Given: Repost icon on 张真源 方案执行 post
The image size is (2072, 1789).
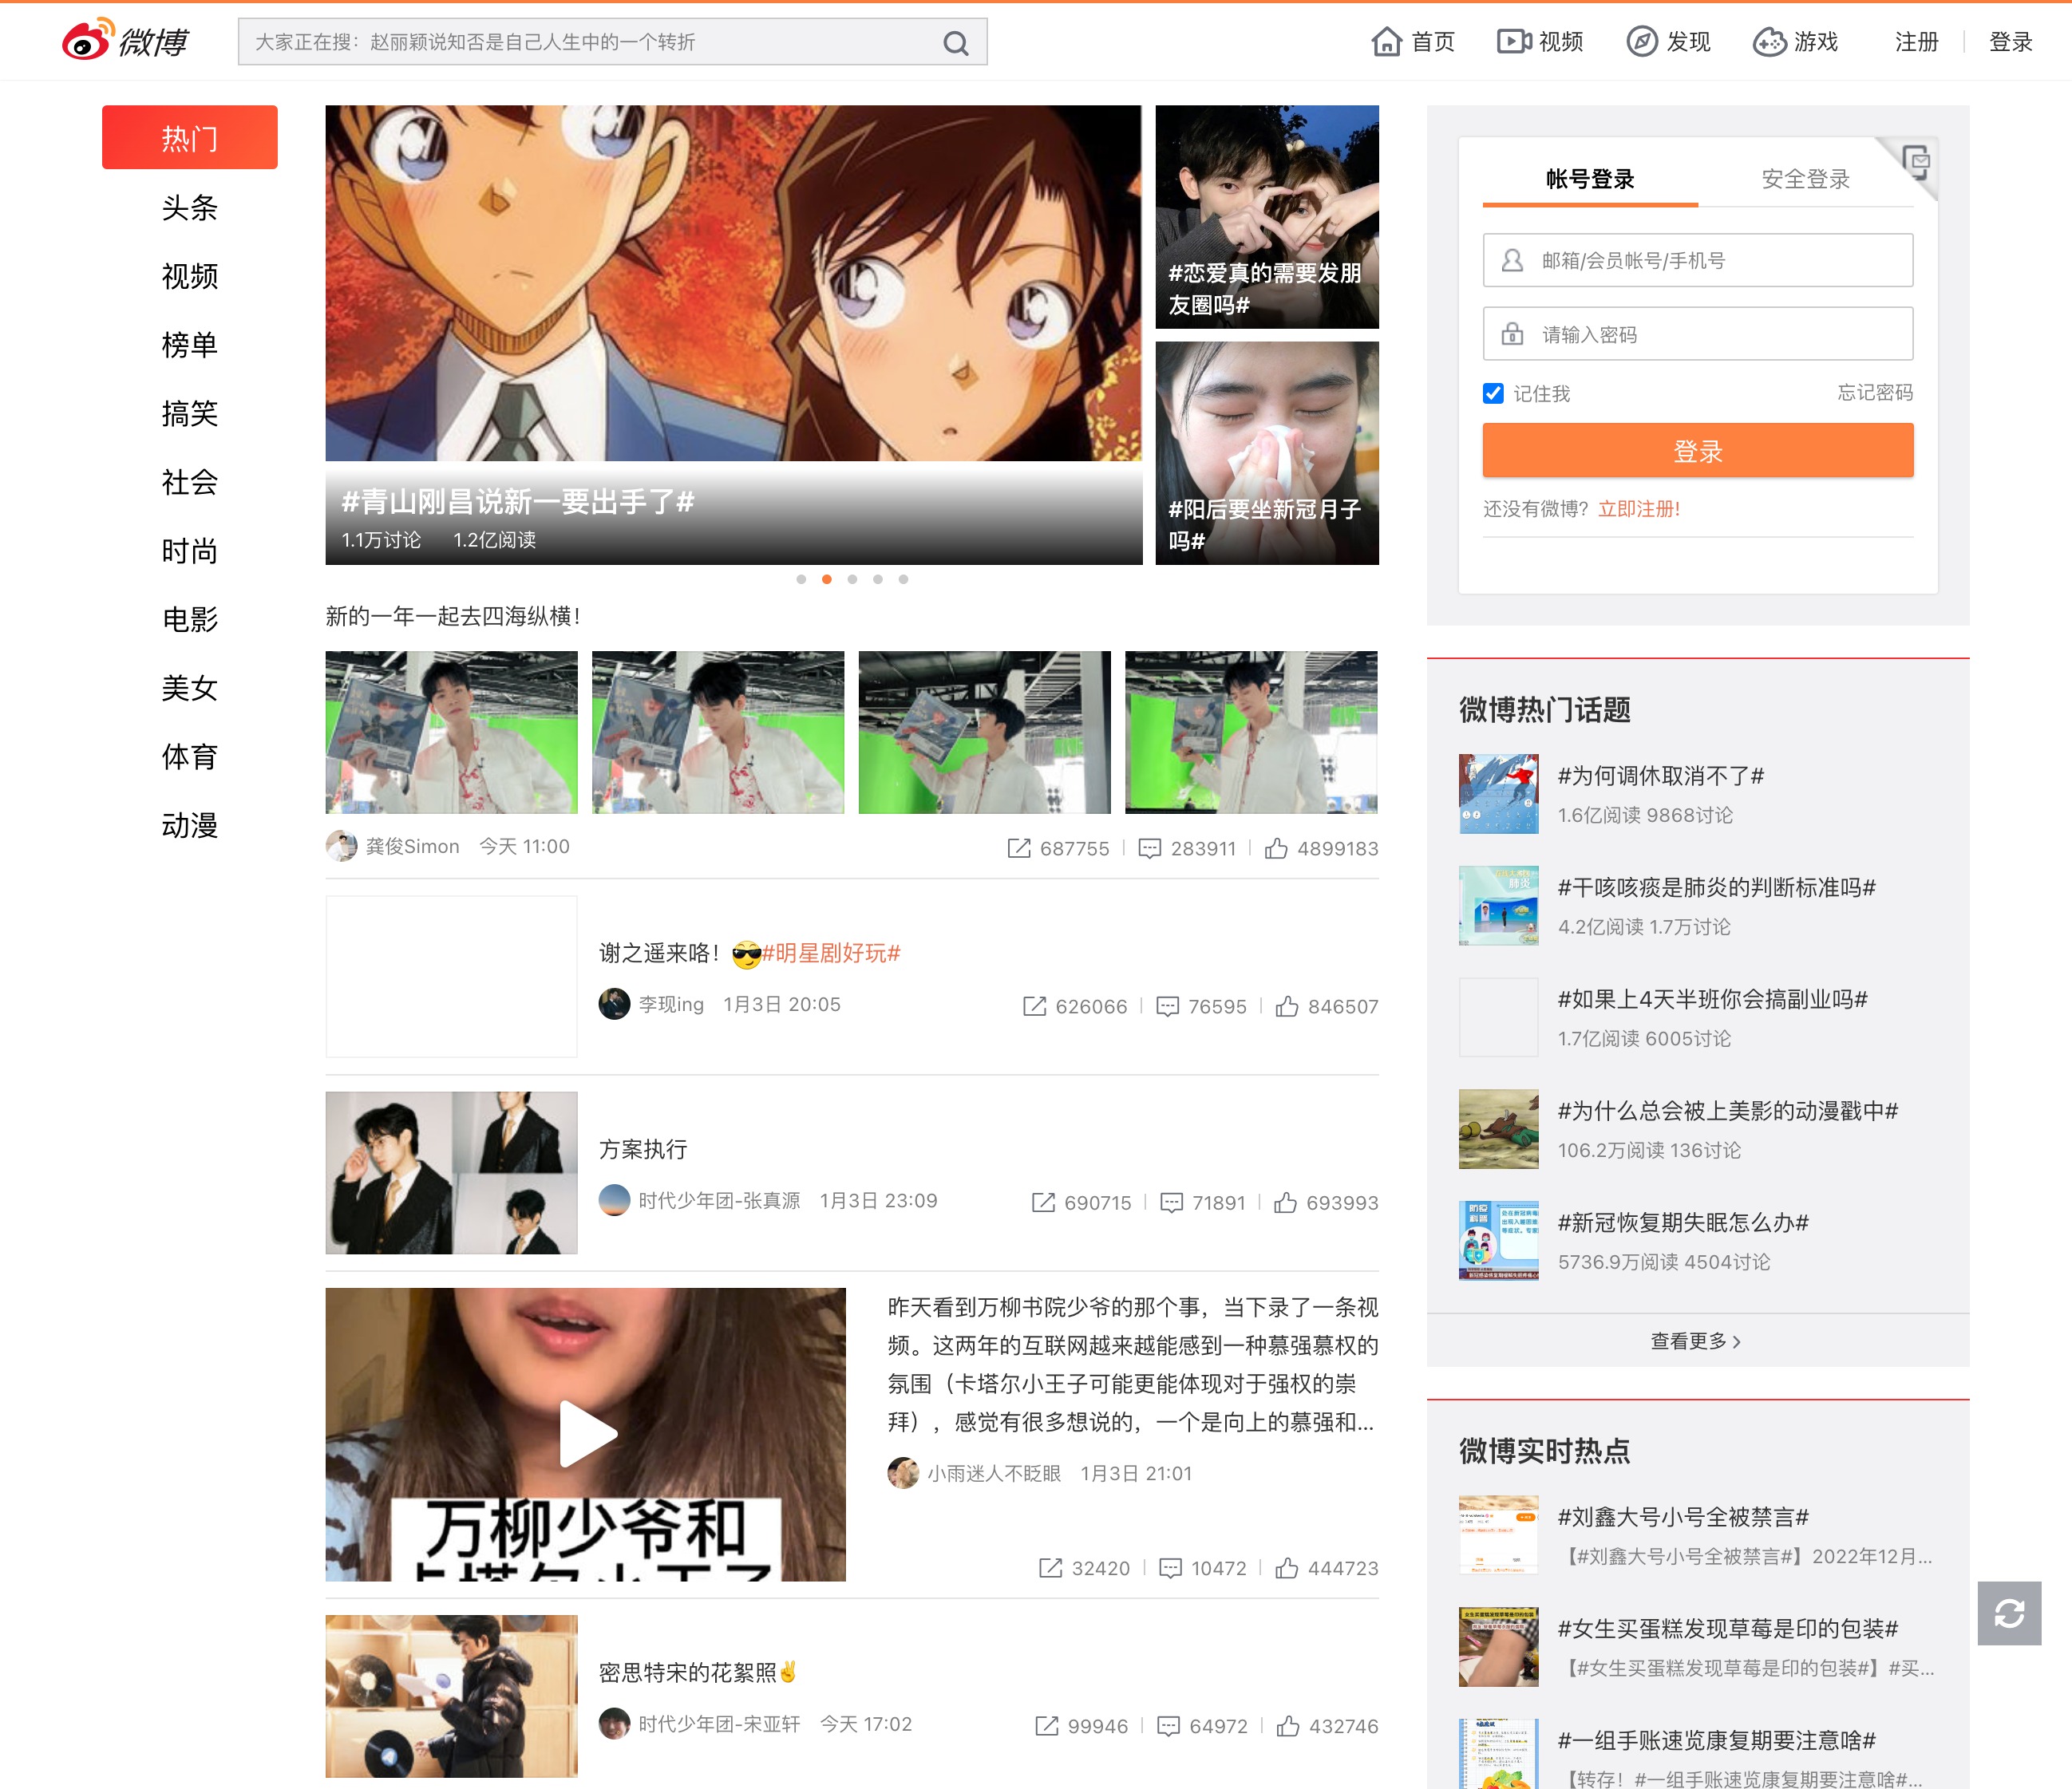Looking at the screenshot, I should 1043,1202.
